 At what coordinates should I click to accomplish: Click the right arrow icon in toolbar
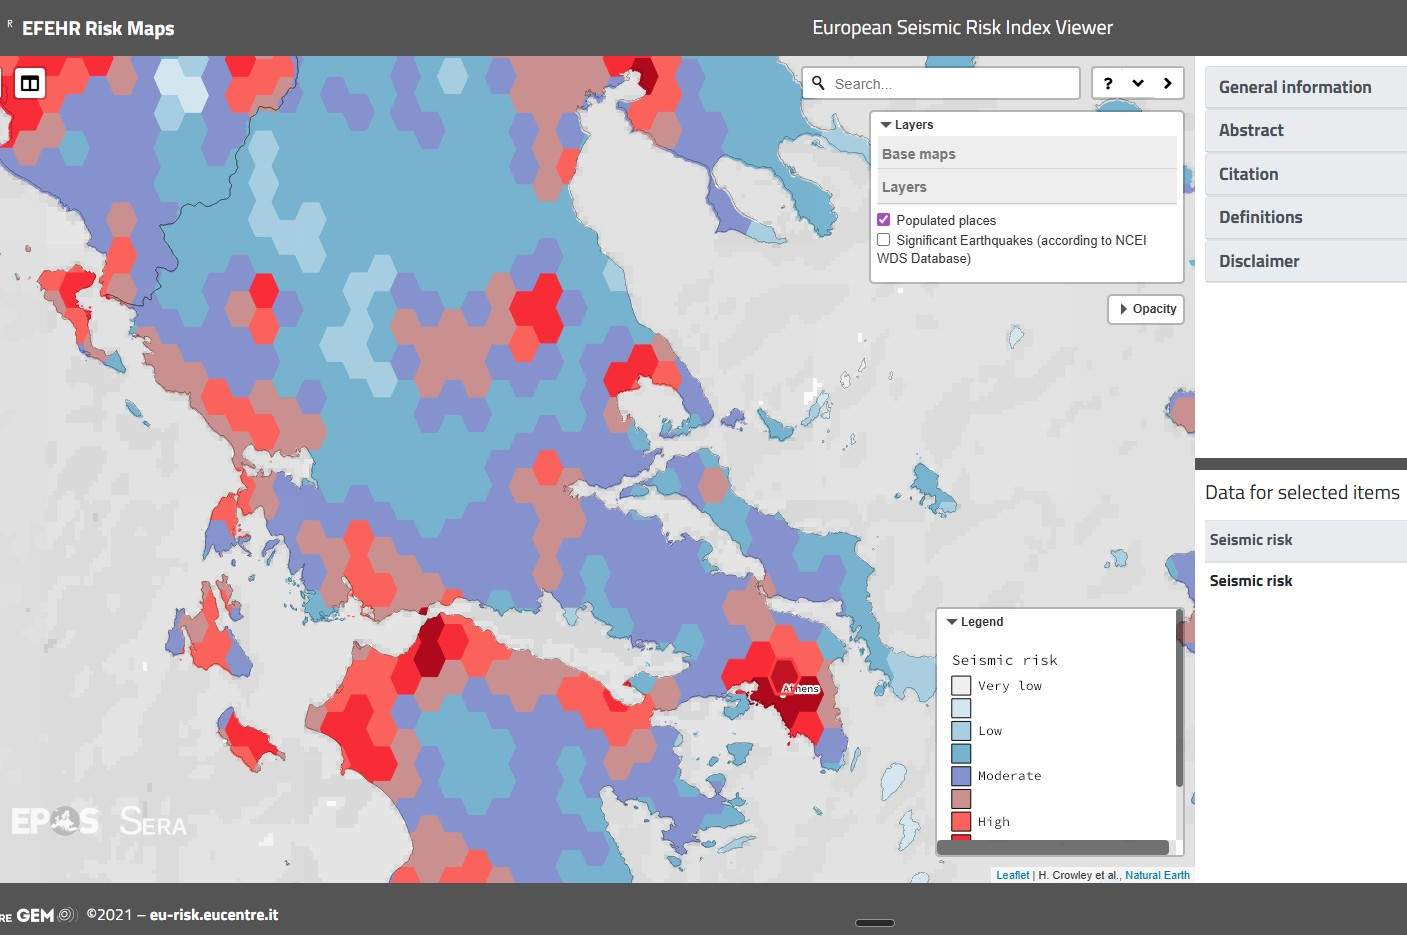coord(1167,83)
